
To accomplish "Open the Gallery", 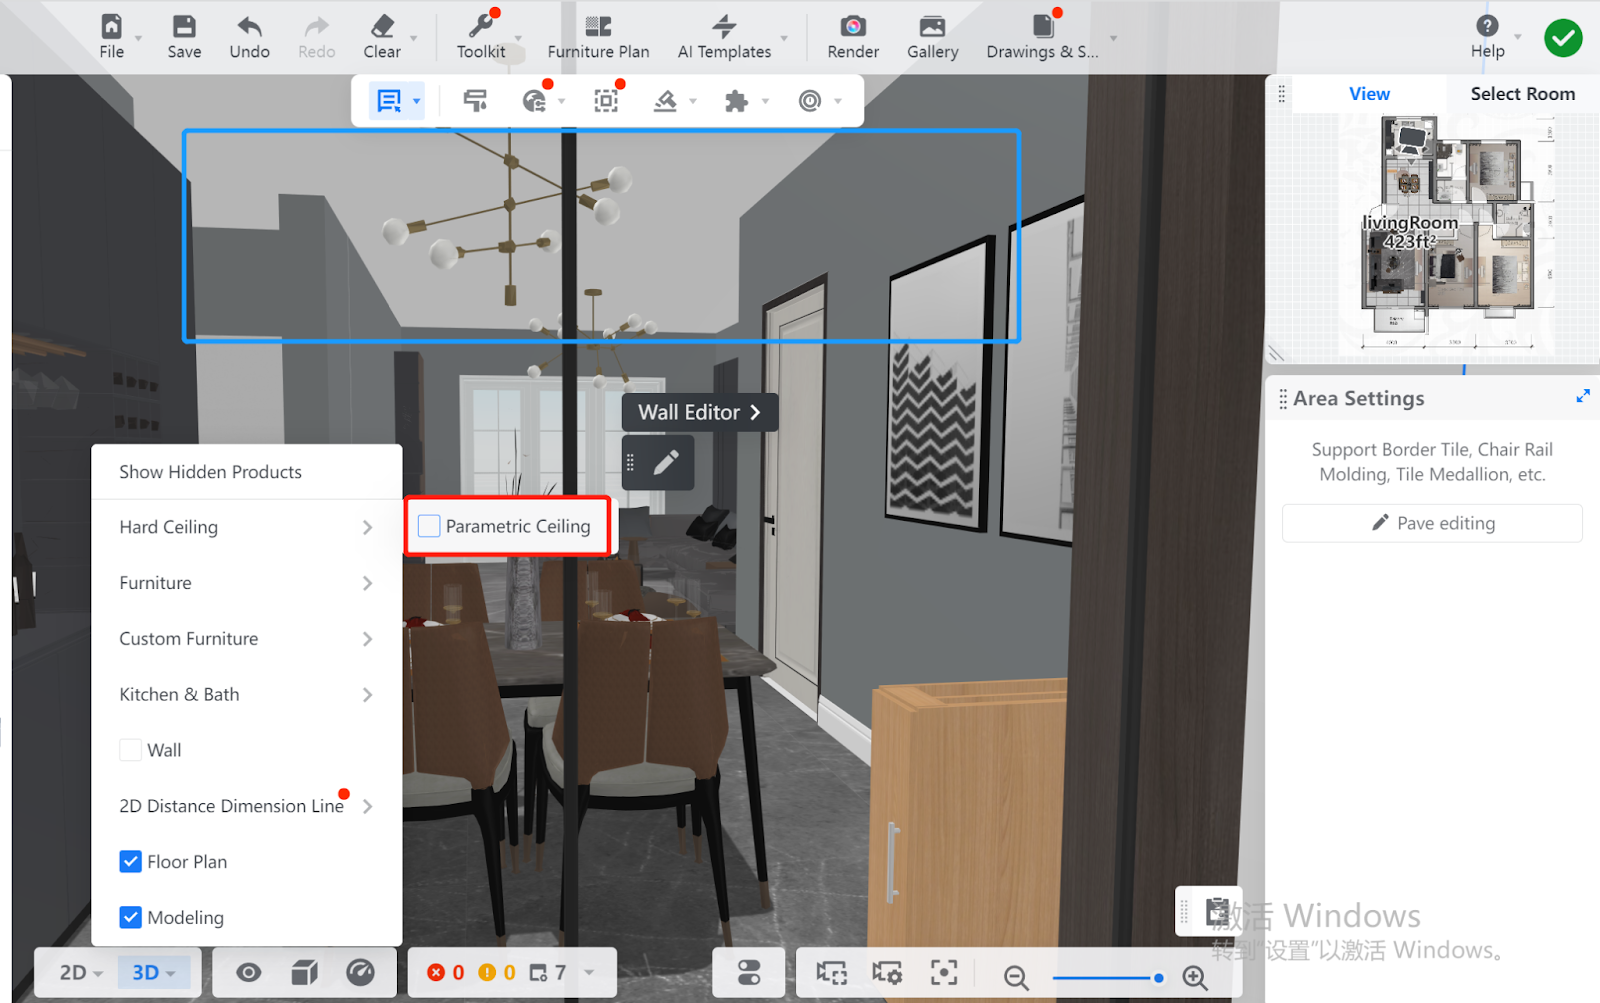I will (x=932, y=36).
